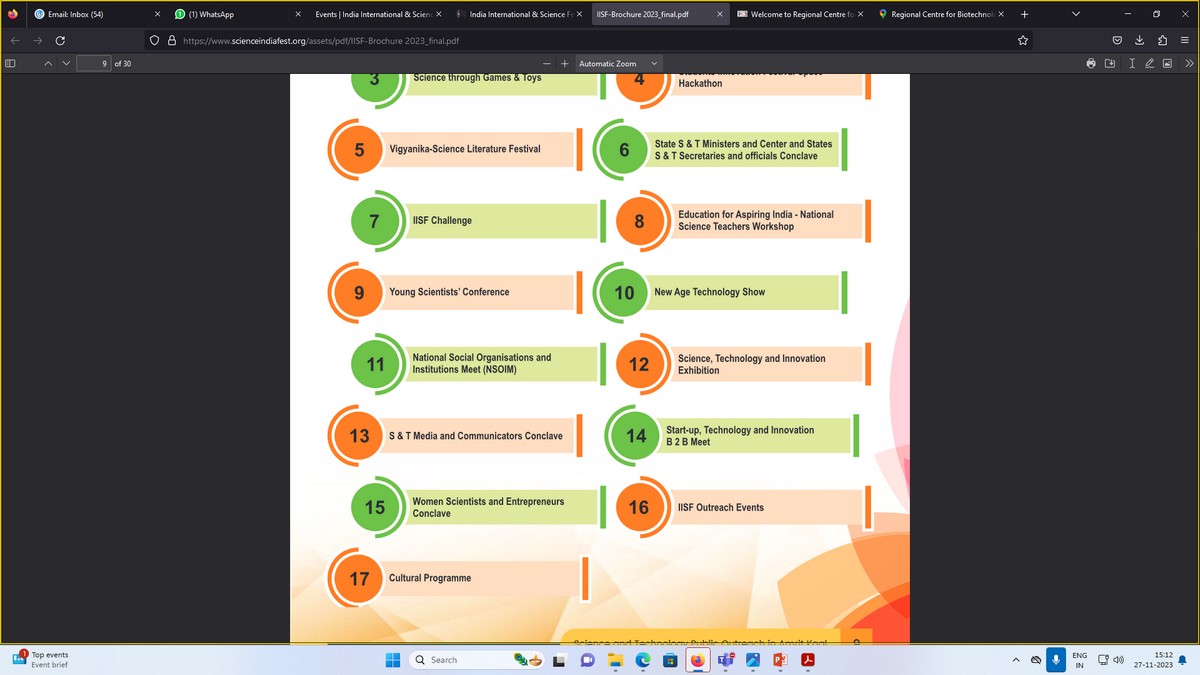Click the Firefox taskbar icon
Viewport: 1200px width, 675px height.
click(697, 660)
